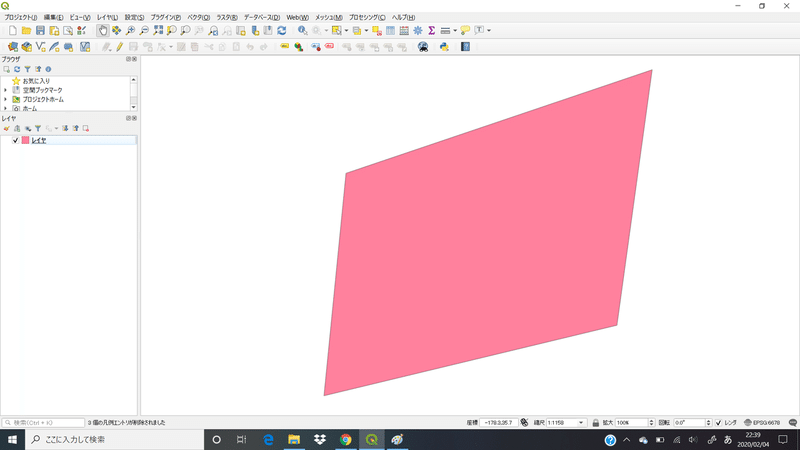Open File Explorer from the taskbar
This screenshot has width=800, height=450.
pyautogui.click(x=294, y=440)
